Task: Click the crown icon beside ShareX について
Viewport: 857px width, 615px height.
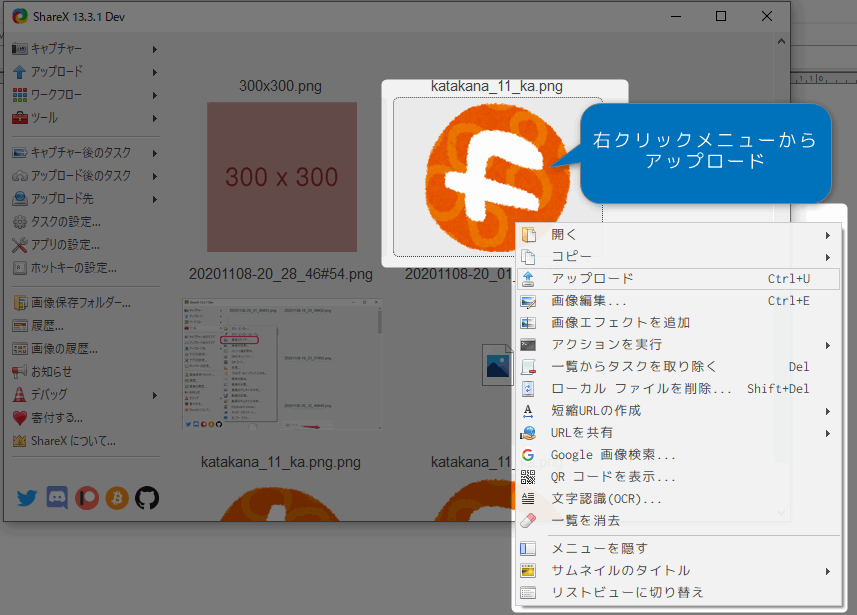Action: coord(20,441)
